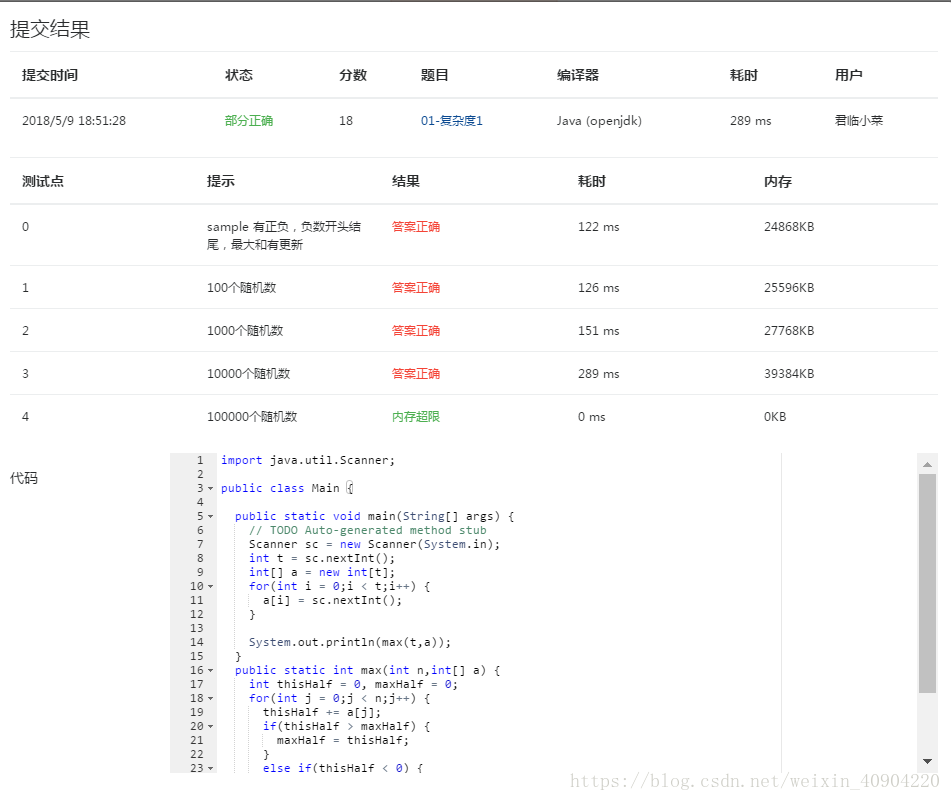951x801 pixels.
Task: Collapse the for loop fold at line 10
Action: [210, 586]
